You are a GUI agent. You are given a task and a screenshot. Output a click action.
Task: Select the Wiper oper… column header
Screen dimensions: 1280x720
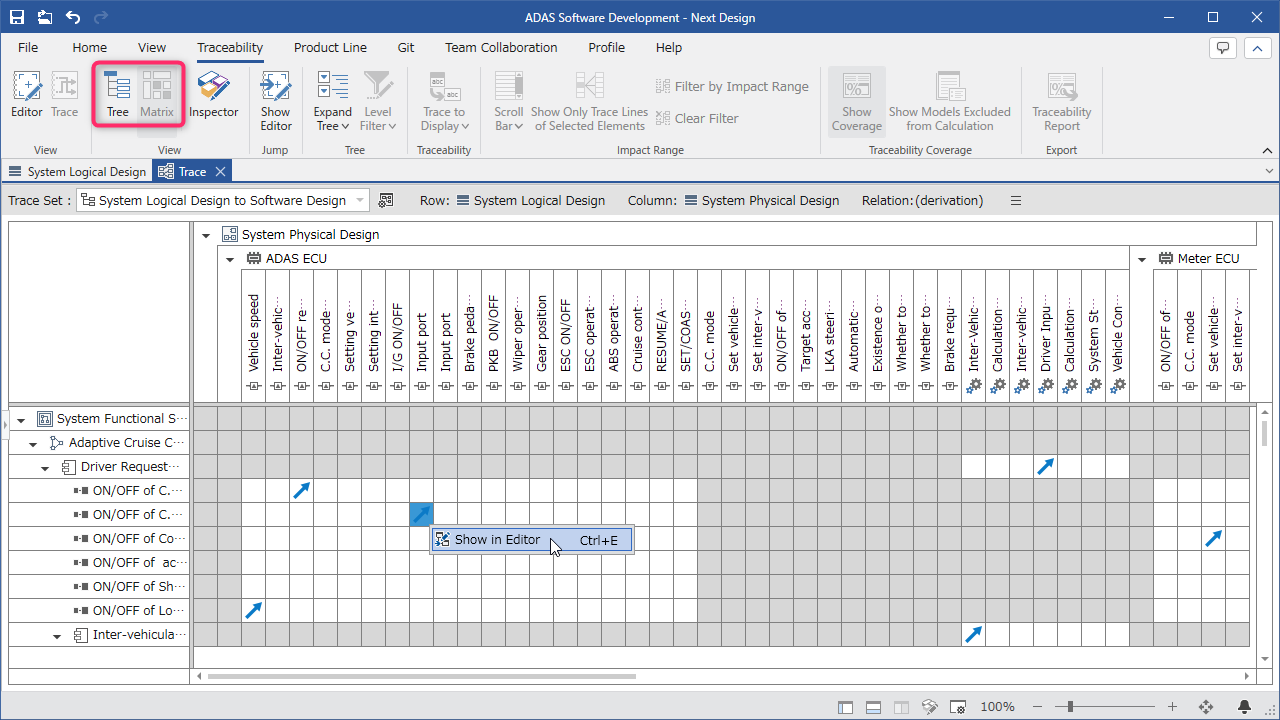click(518, 336)
